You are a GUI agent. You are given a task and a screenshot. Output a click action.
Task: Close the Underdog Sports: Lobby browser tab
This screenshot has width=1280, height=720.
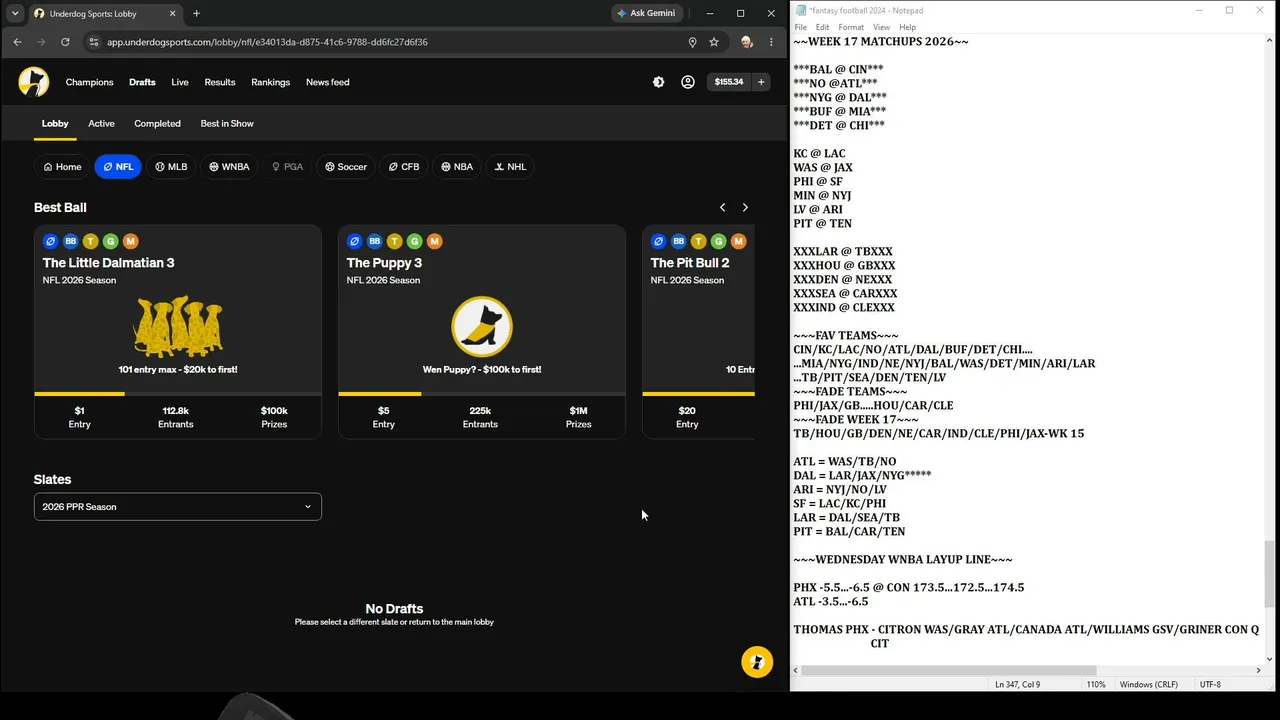point(172,13)
